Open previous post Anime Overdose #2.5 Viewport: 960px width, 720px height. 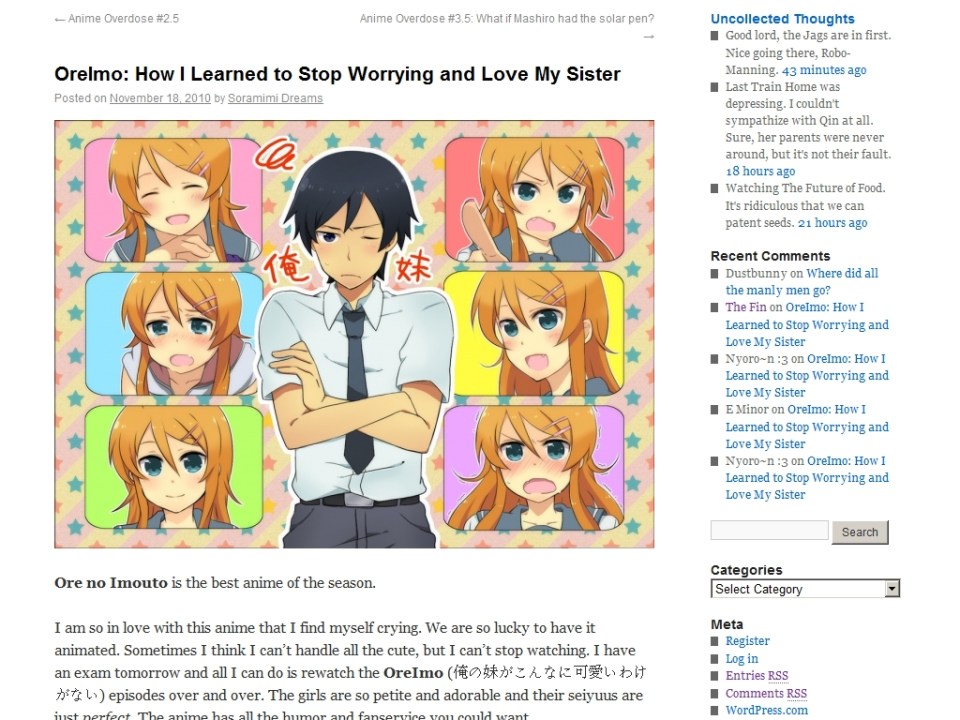coord(117,19)
